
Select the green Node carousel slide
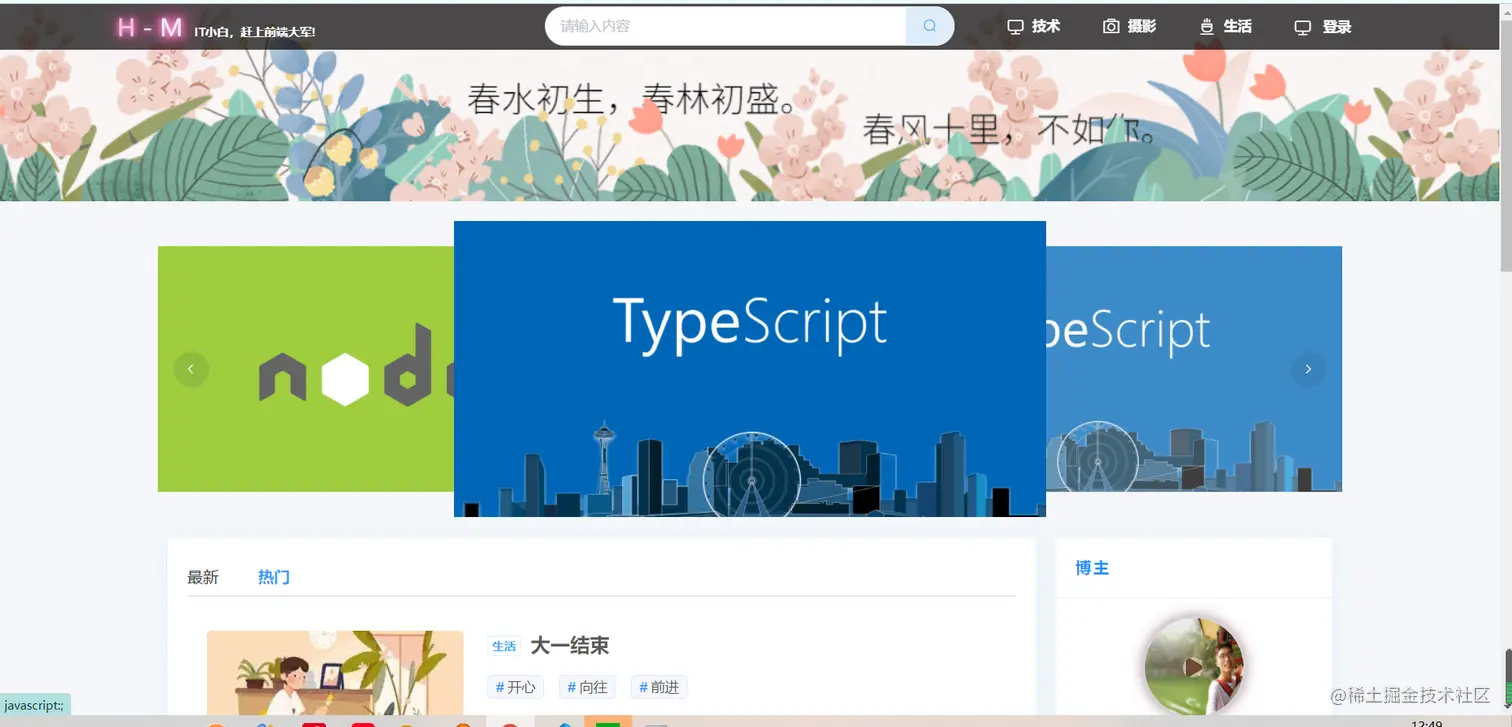pyautogui.click(x=306, y=369)
